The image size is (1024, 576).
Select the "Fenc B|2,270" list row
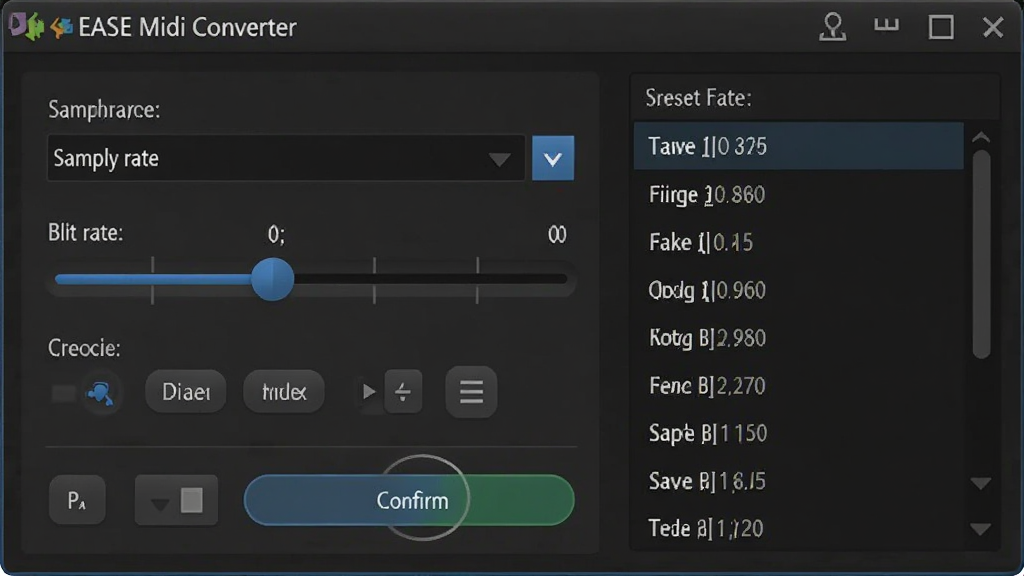(x=799, y=385)
